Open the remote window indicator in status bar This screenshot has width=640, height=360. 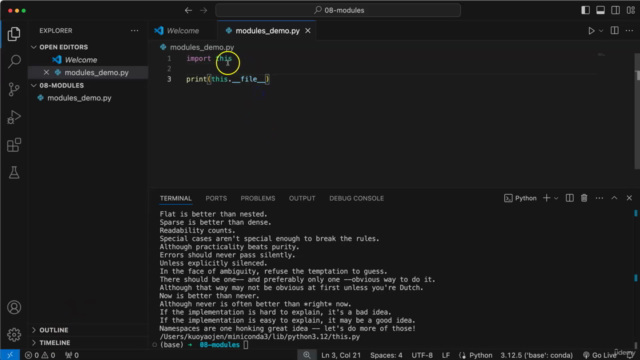10,355
